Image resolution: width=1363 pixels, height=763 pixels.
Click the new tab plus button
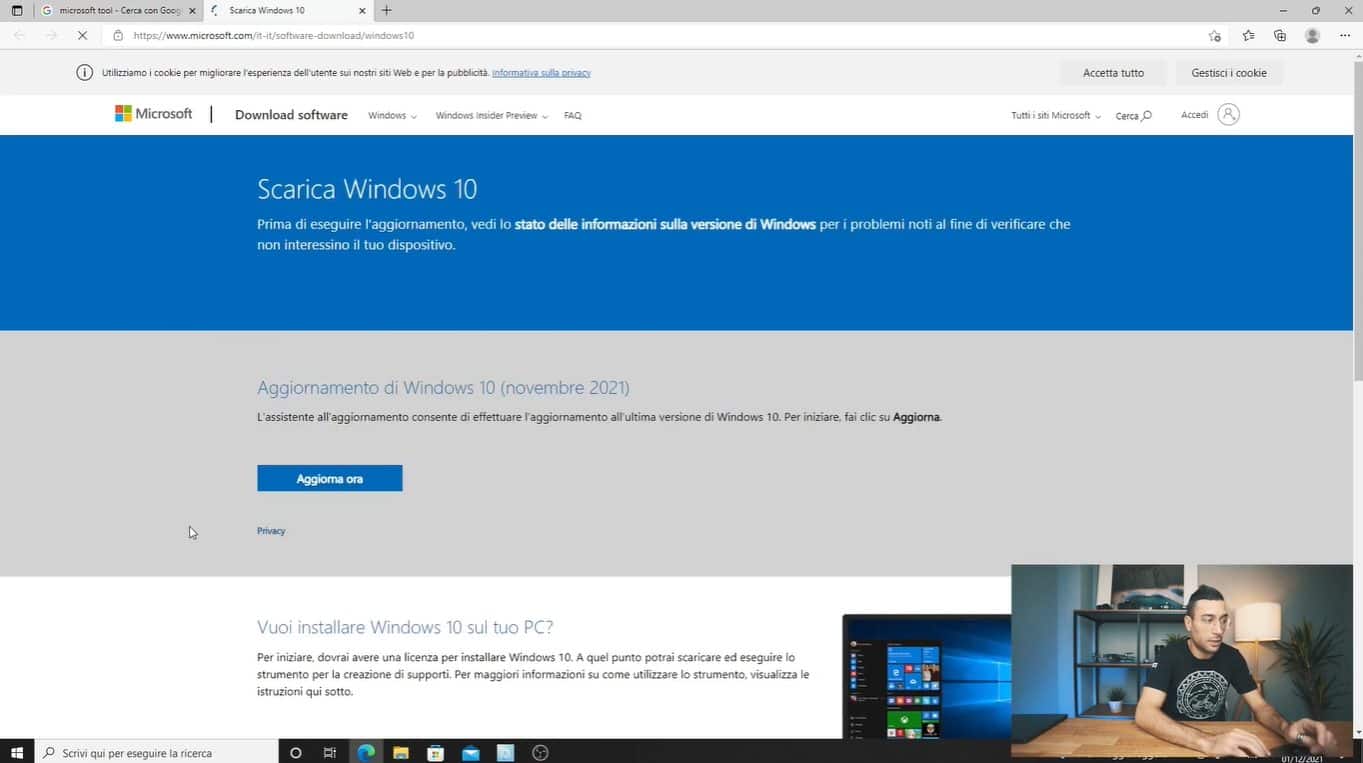(387, 11)
